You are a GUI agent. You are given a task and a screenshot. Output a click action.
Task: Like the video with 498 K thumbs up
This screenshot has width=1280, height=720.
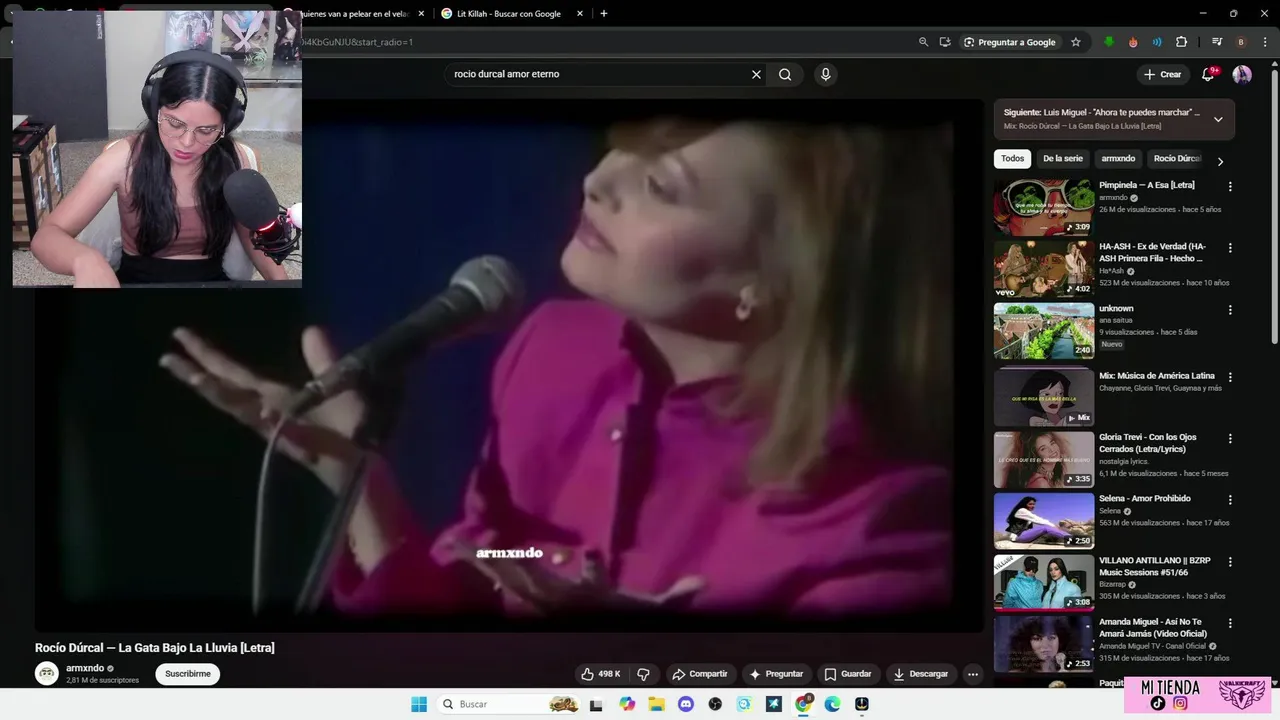click(x=601, y=674)
